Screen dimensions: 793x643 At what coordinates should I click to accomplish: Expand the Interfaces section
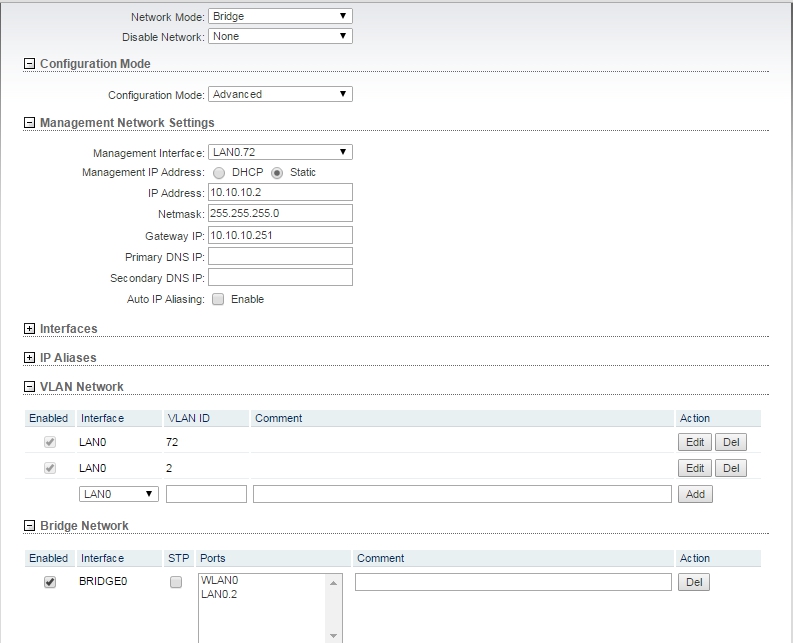pyautogui.click(x=29, y=328)
